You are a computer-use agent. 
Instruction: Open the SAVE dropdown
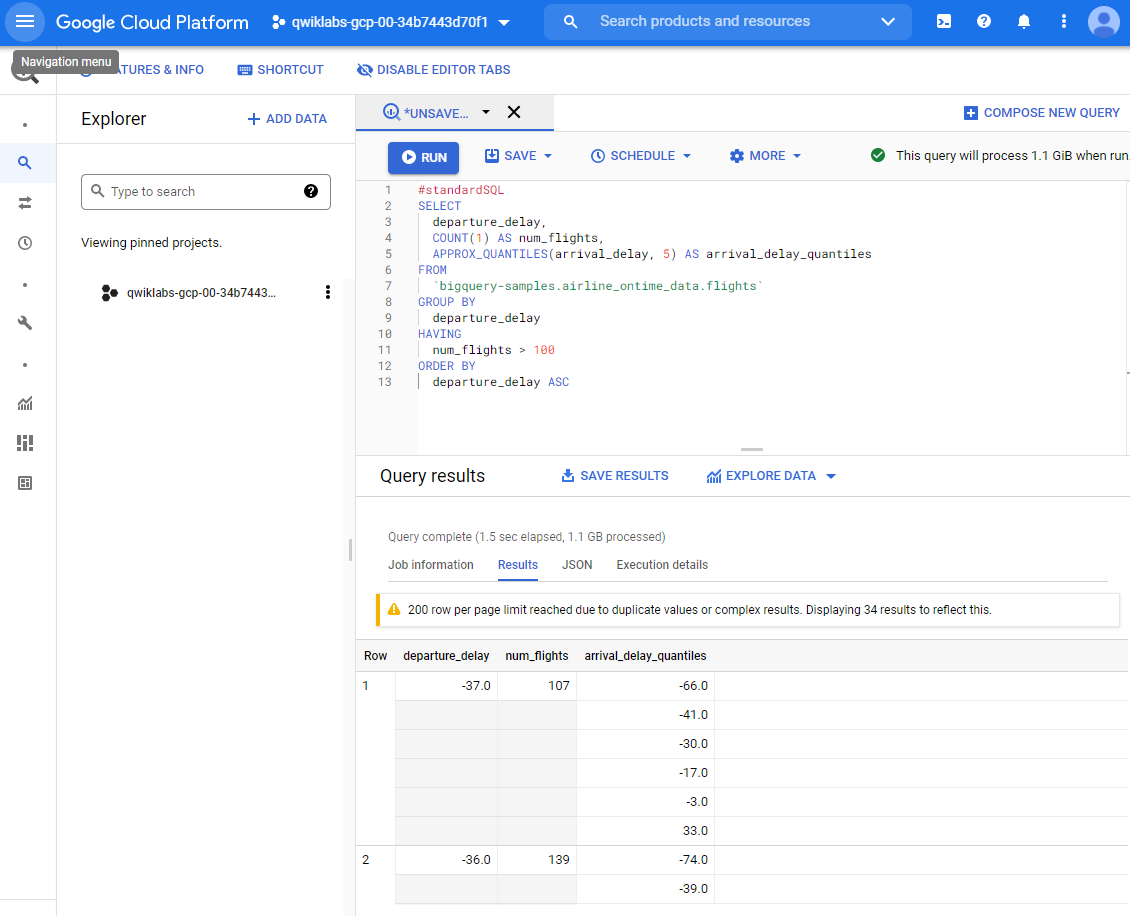(518, 156)
